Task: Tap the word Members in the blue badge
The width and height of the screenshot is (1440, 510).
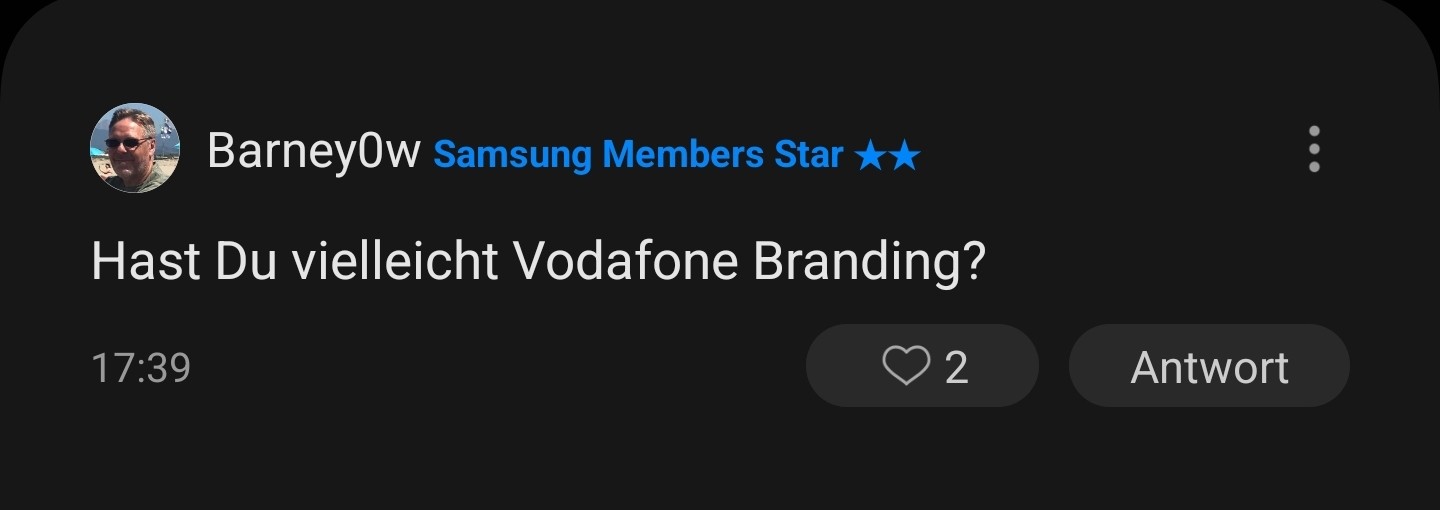Action: click(683, 155)
